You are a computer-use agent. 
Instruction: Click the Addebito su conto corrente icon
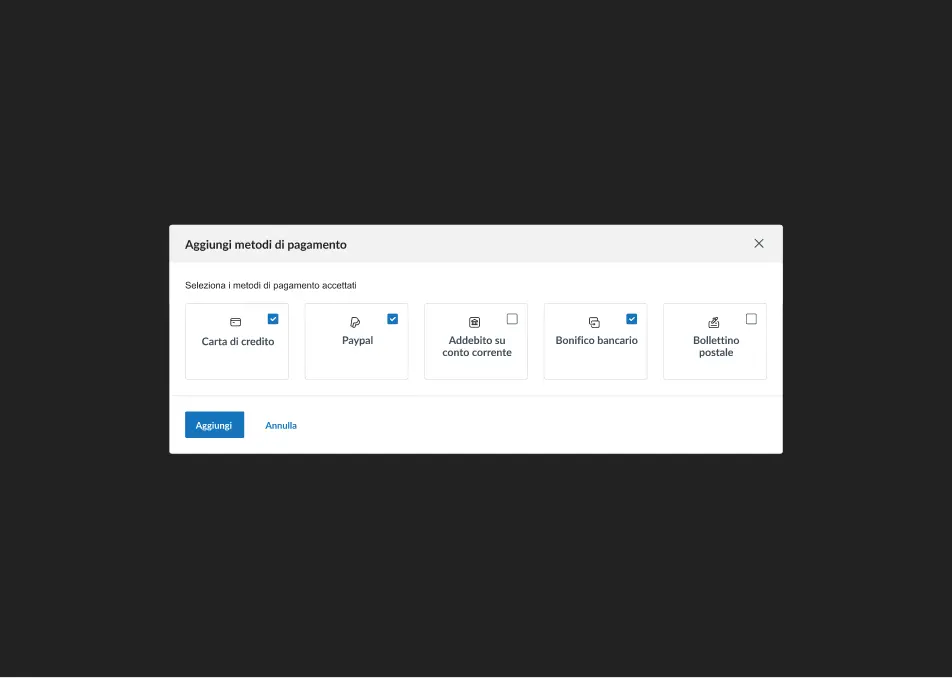point(475,322)
